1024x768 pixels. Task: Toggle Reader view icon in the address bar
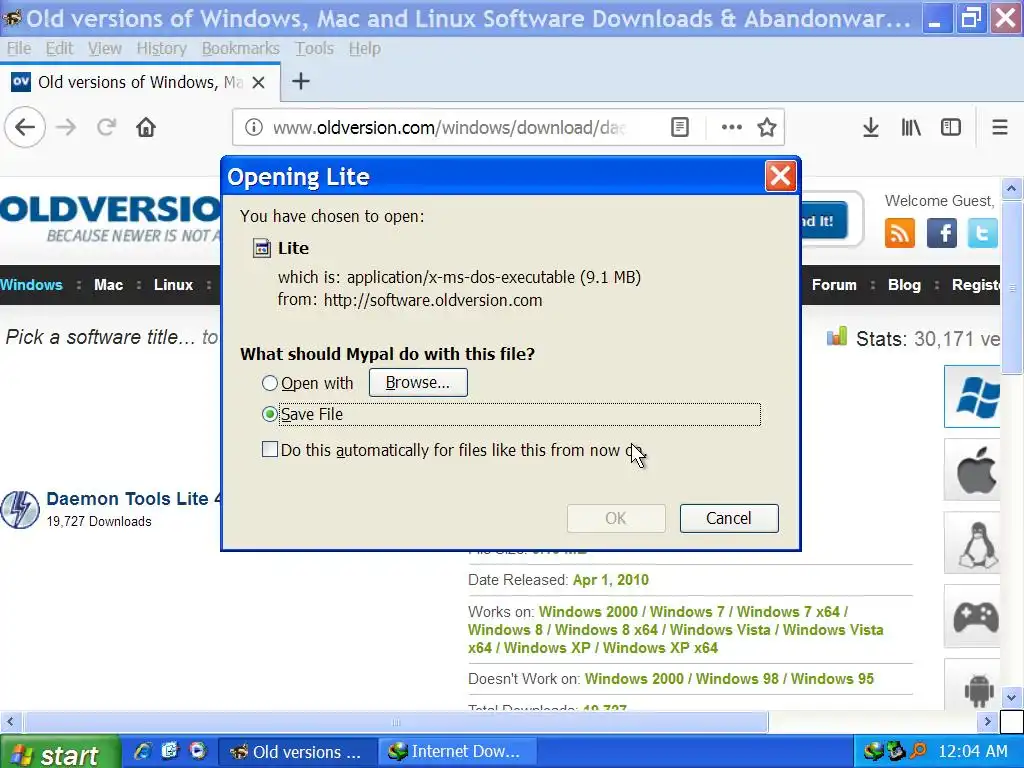tap(680, 127)
